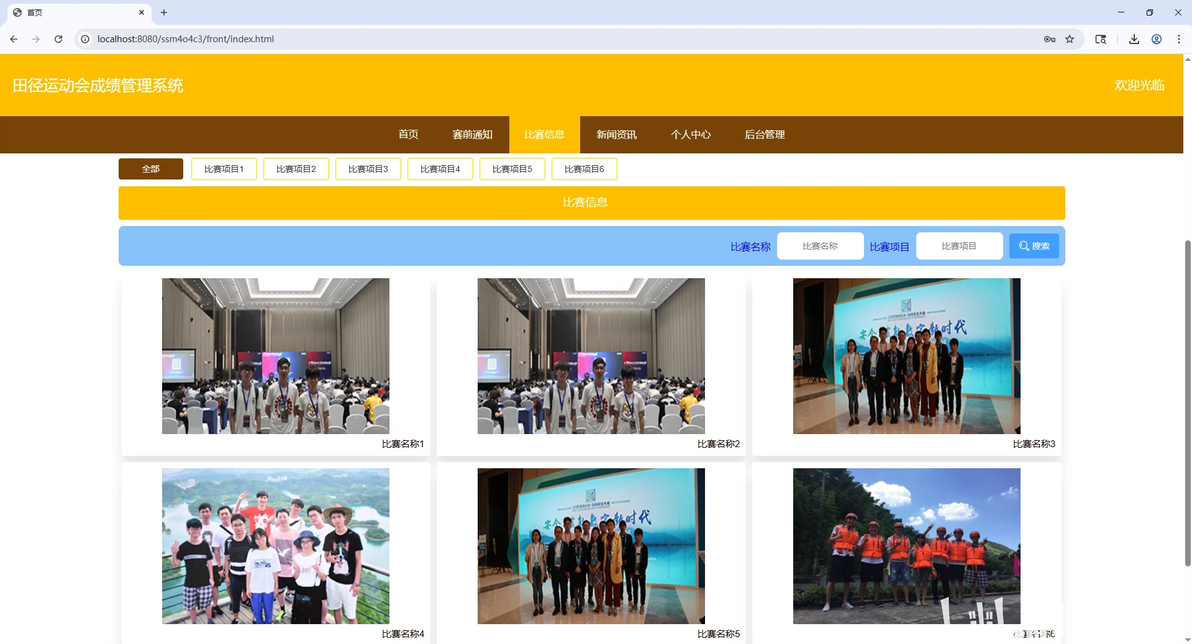
Task: Open new browser tab with plus icon
Action: (x=163, y=12)
